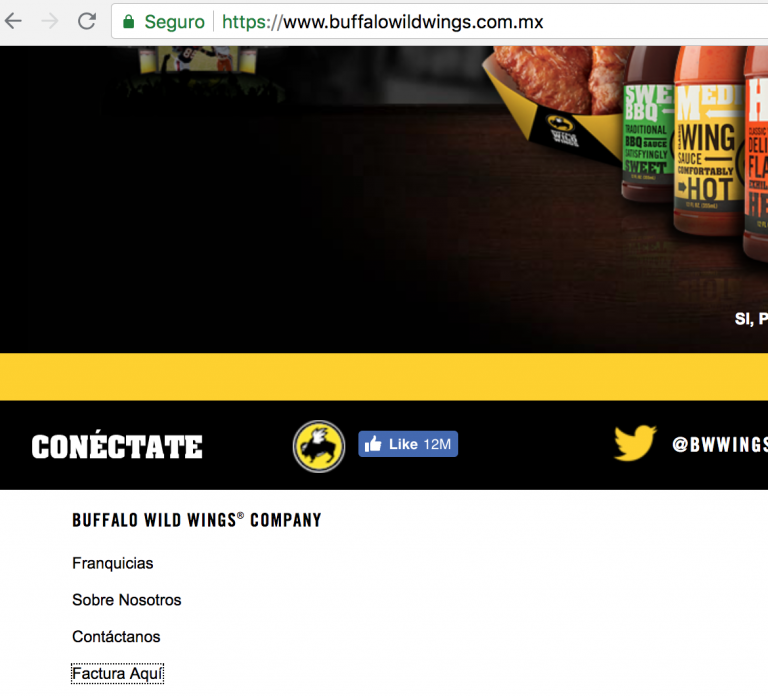This screenshot has width=768, height=696.
Task: Click the Sweet BBQ sauce bottle image
Action: (648, 125)
